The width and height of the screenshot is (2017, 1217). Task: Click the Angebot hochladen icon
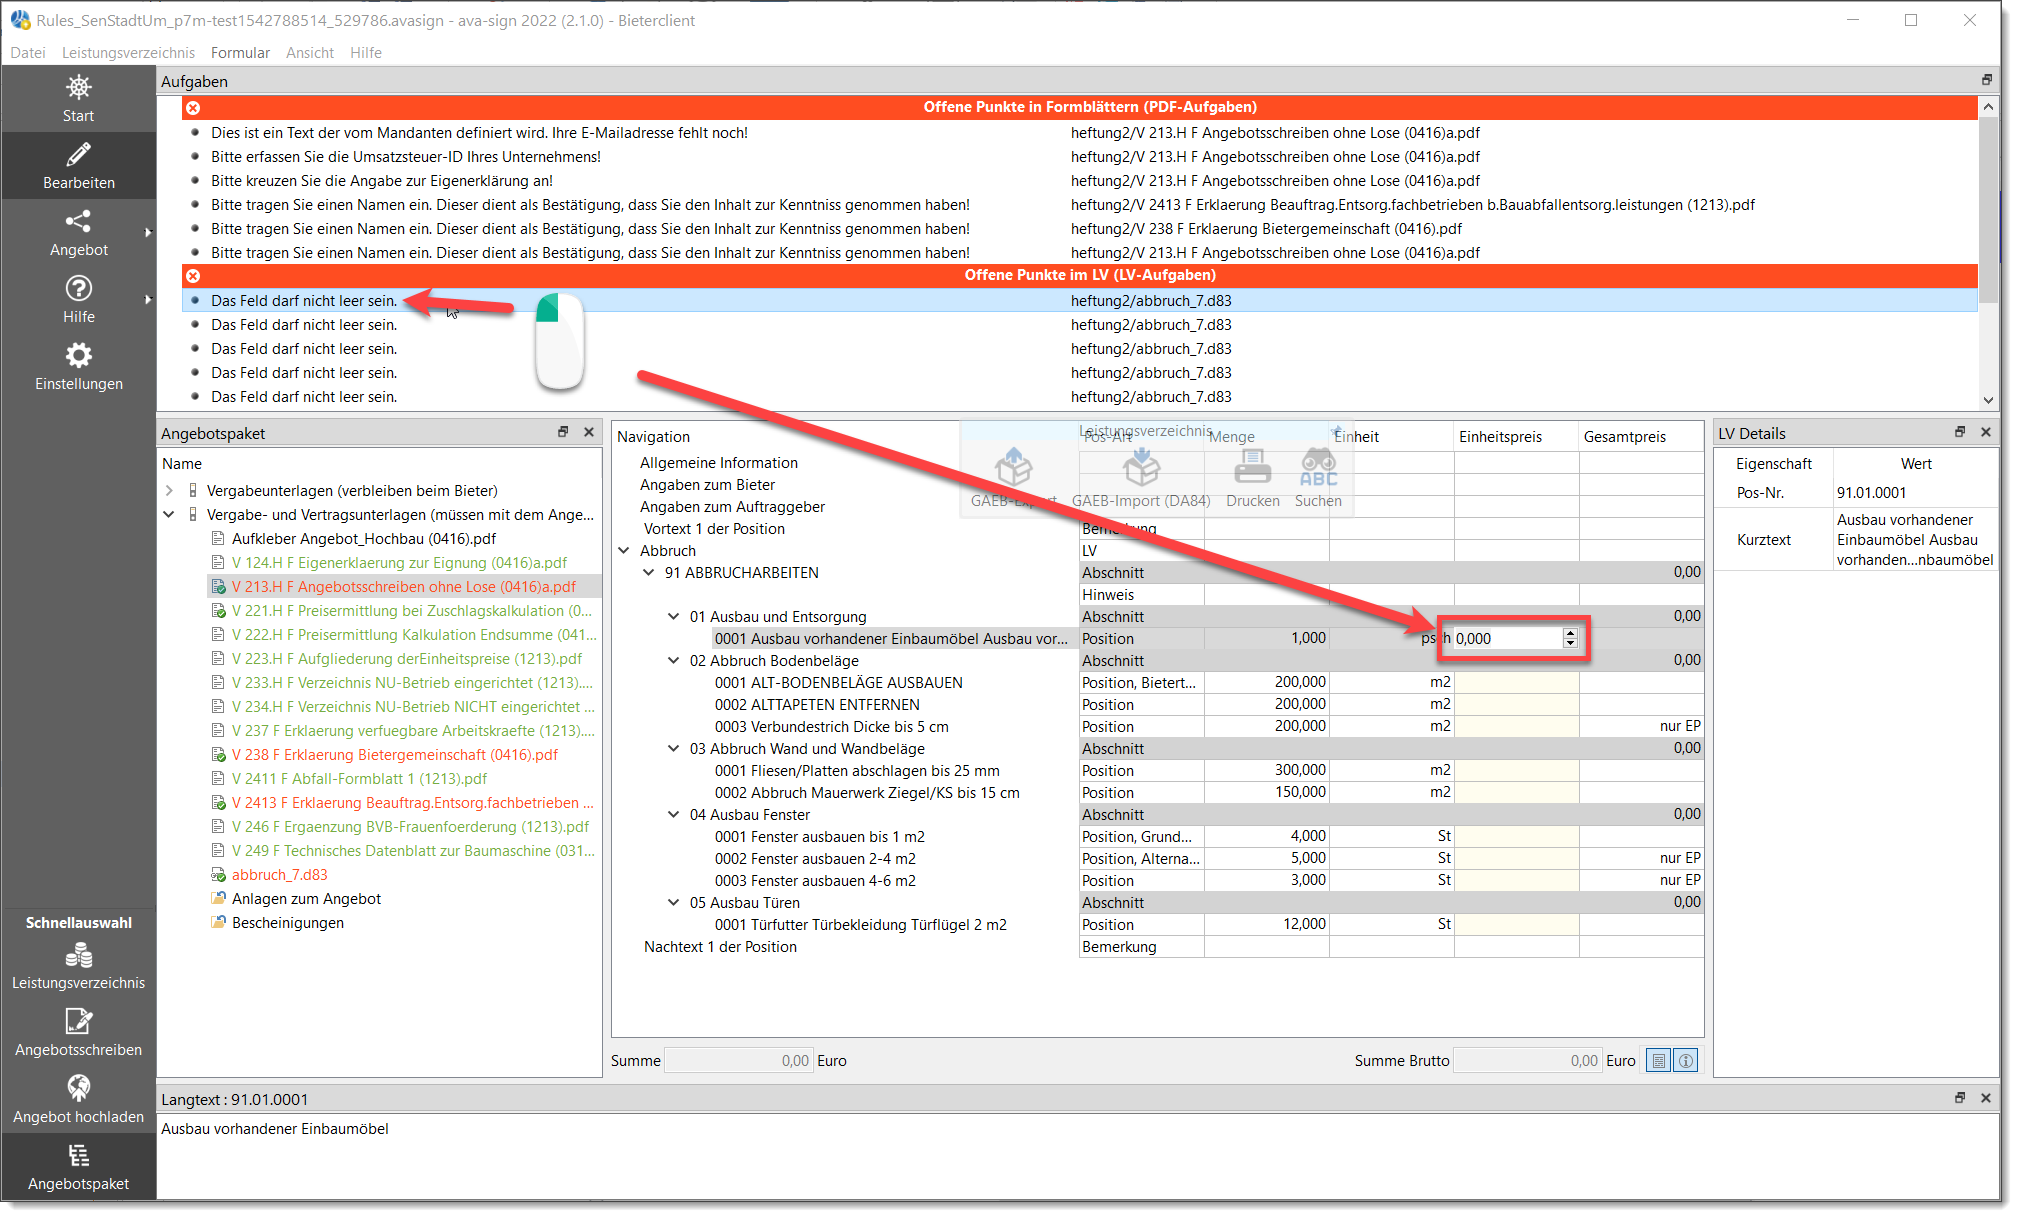click(78, 1088)
